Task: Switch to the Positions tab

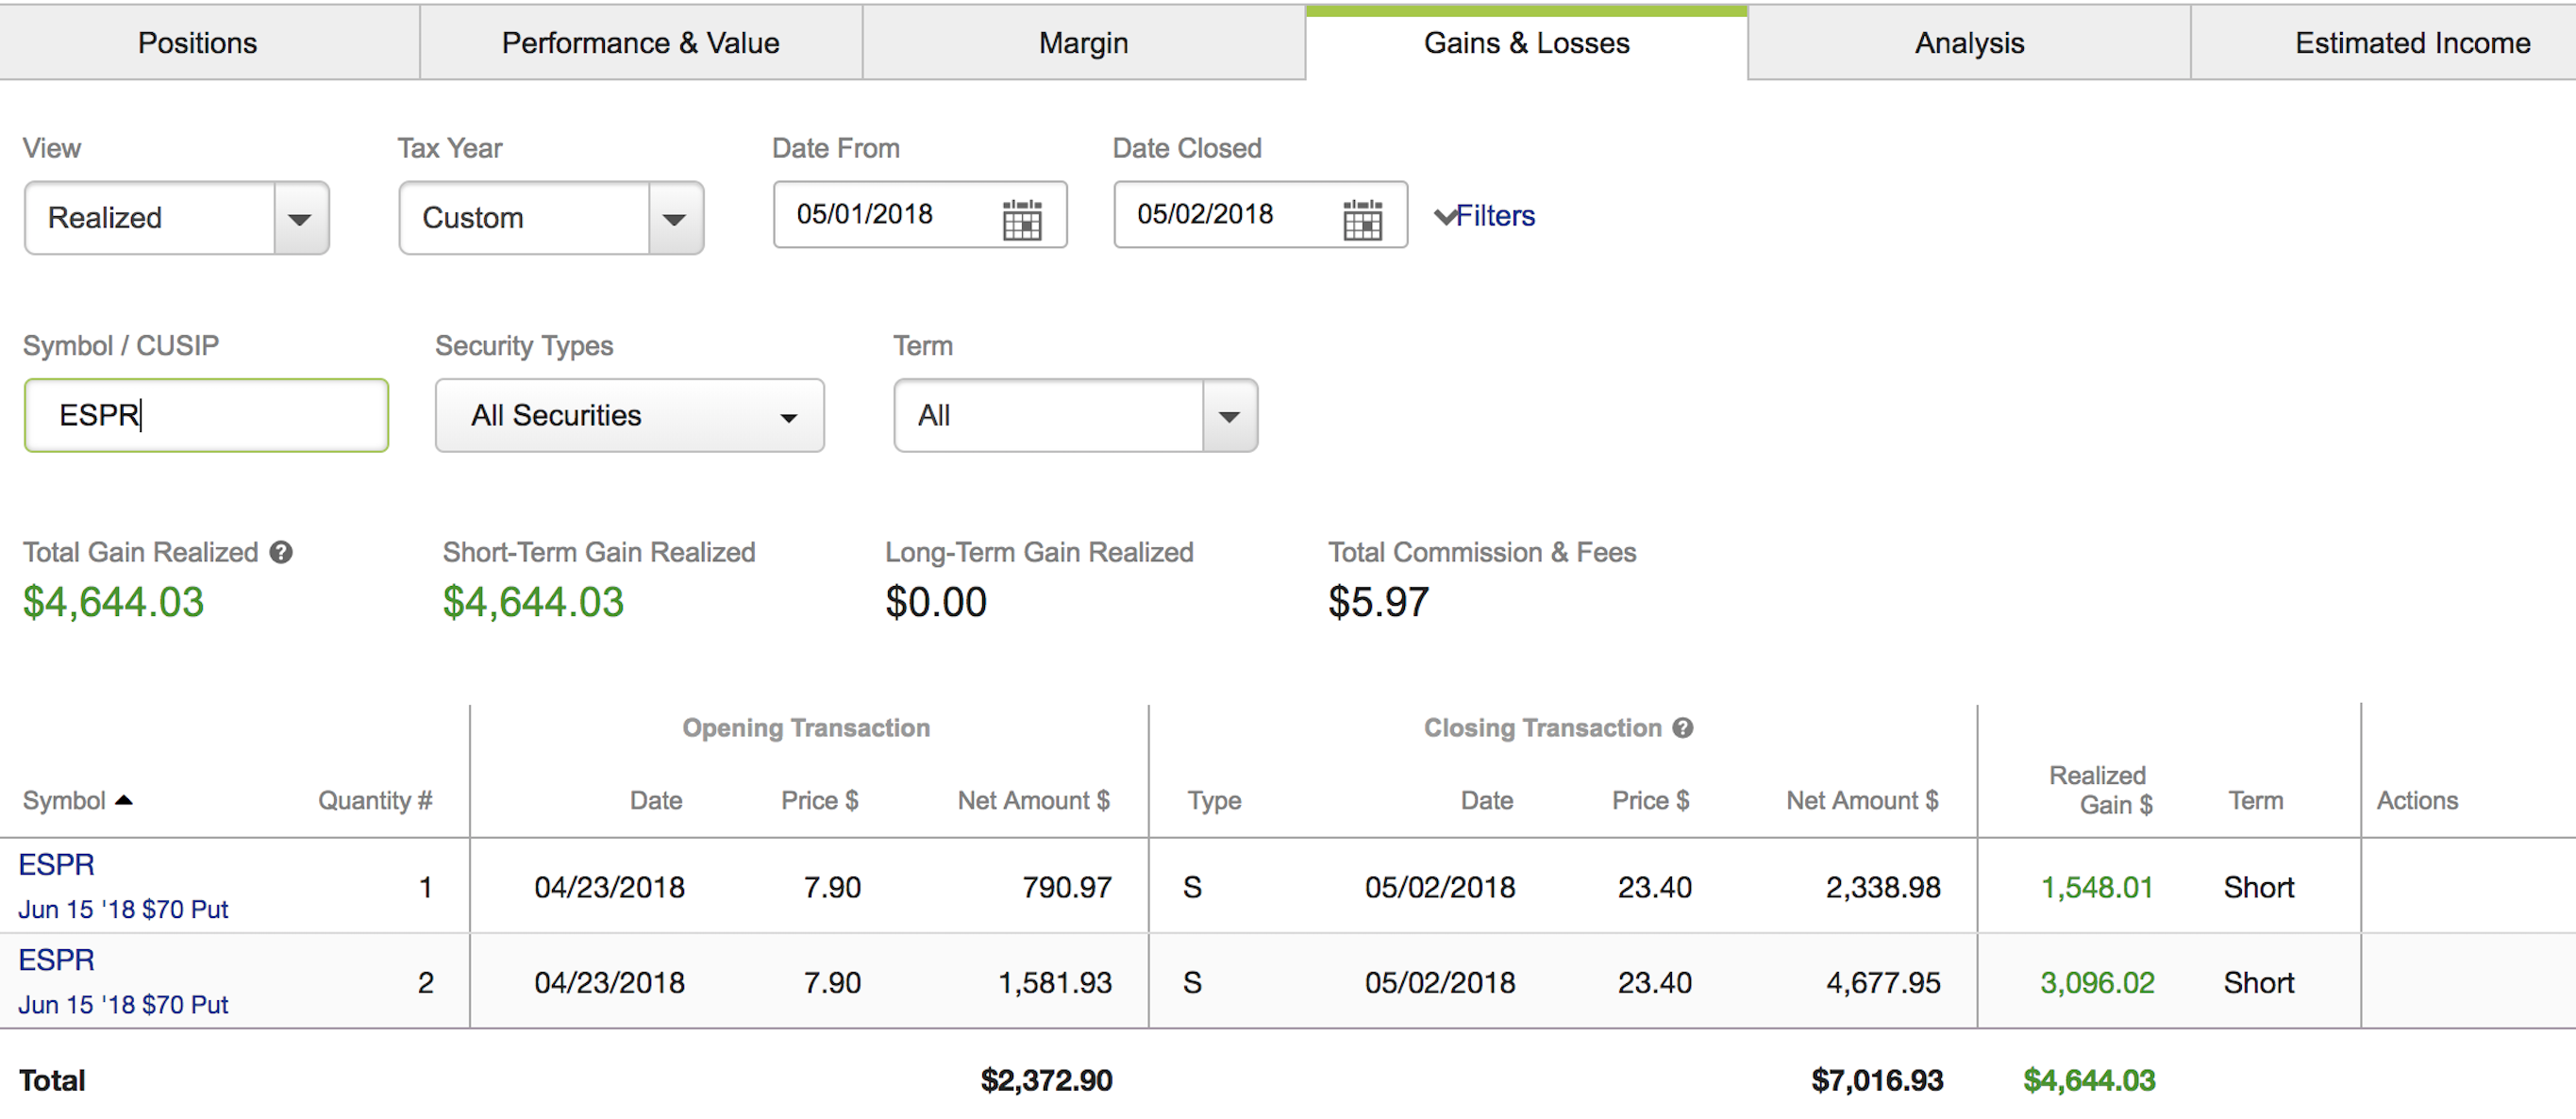Action: pos(198,43)
